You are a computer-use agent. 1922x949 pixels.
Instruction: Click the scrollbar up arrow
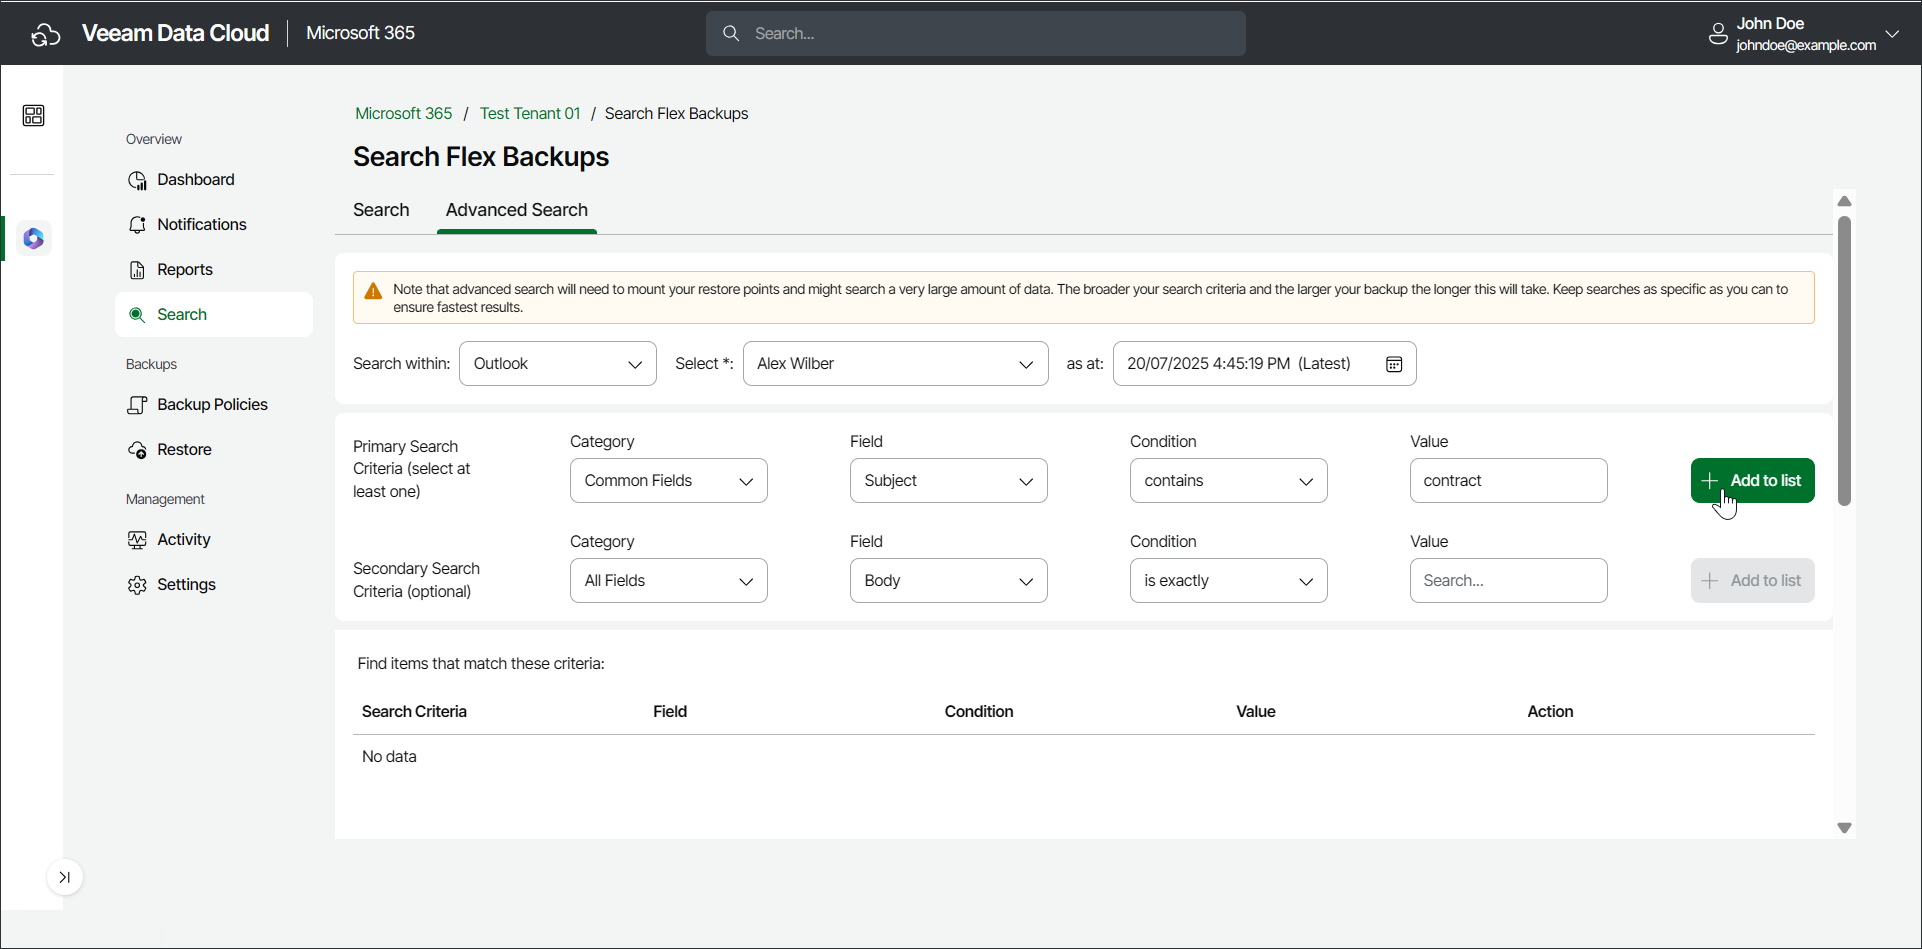coord(1845,202)
